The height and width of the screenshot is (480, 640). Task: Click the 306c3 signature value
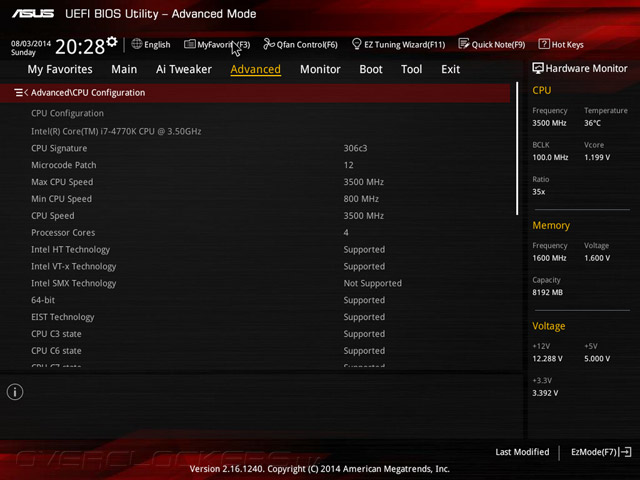click(355, 148)
